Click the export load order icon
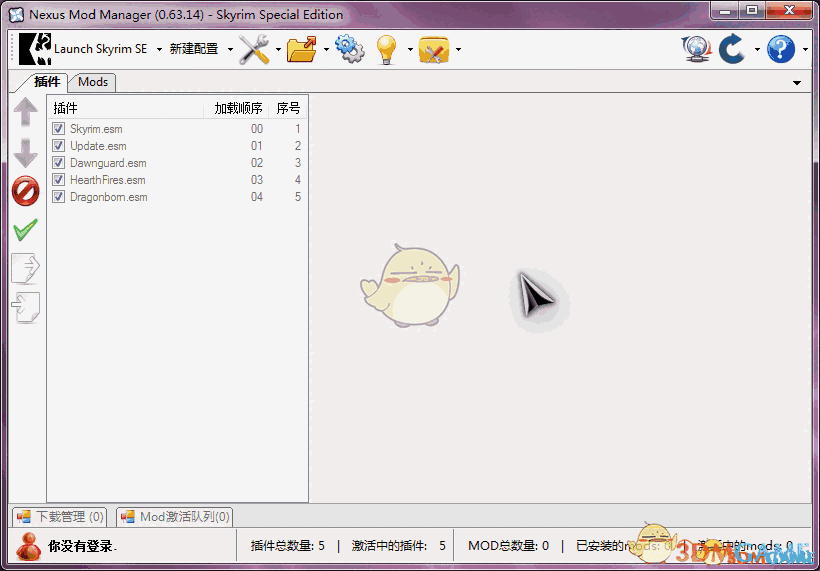The image size is (820, 571). tap(25, 268)
